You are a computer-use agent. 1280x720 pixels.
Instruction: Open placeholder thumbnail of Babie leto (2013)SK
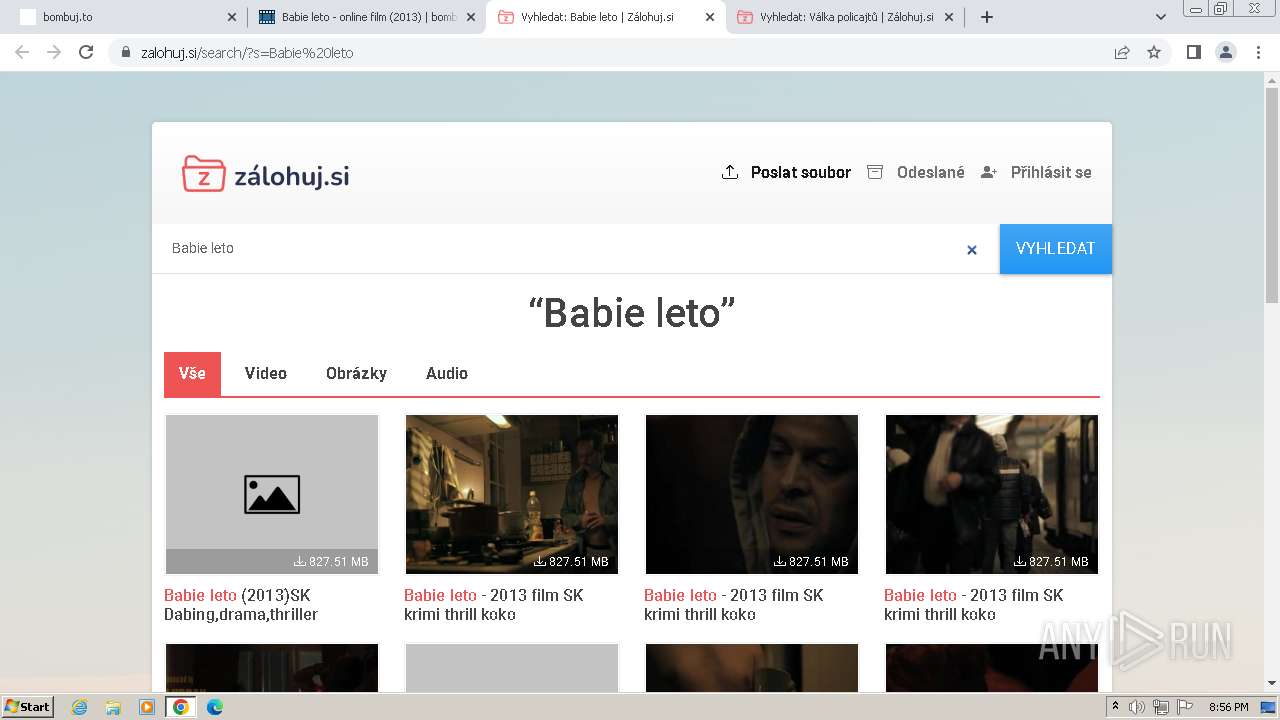click(272, 494)
